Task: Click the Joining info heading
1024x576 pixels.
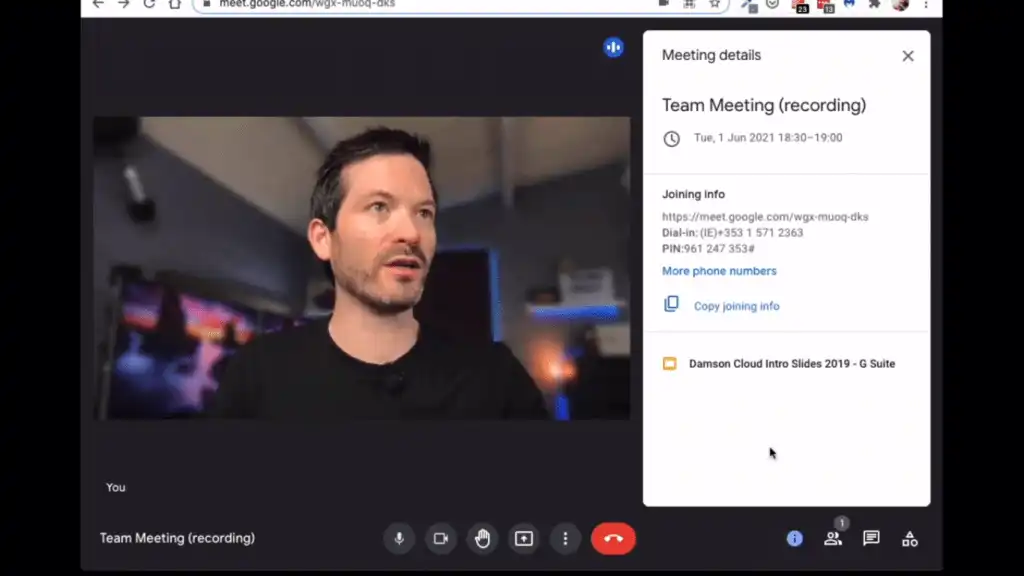Action: point(693,195)
